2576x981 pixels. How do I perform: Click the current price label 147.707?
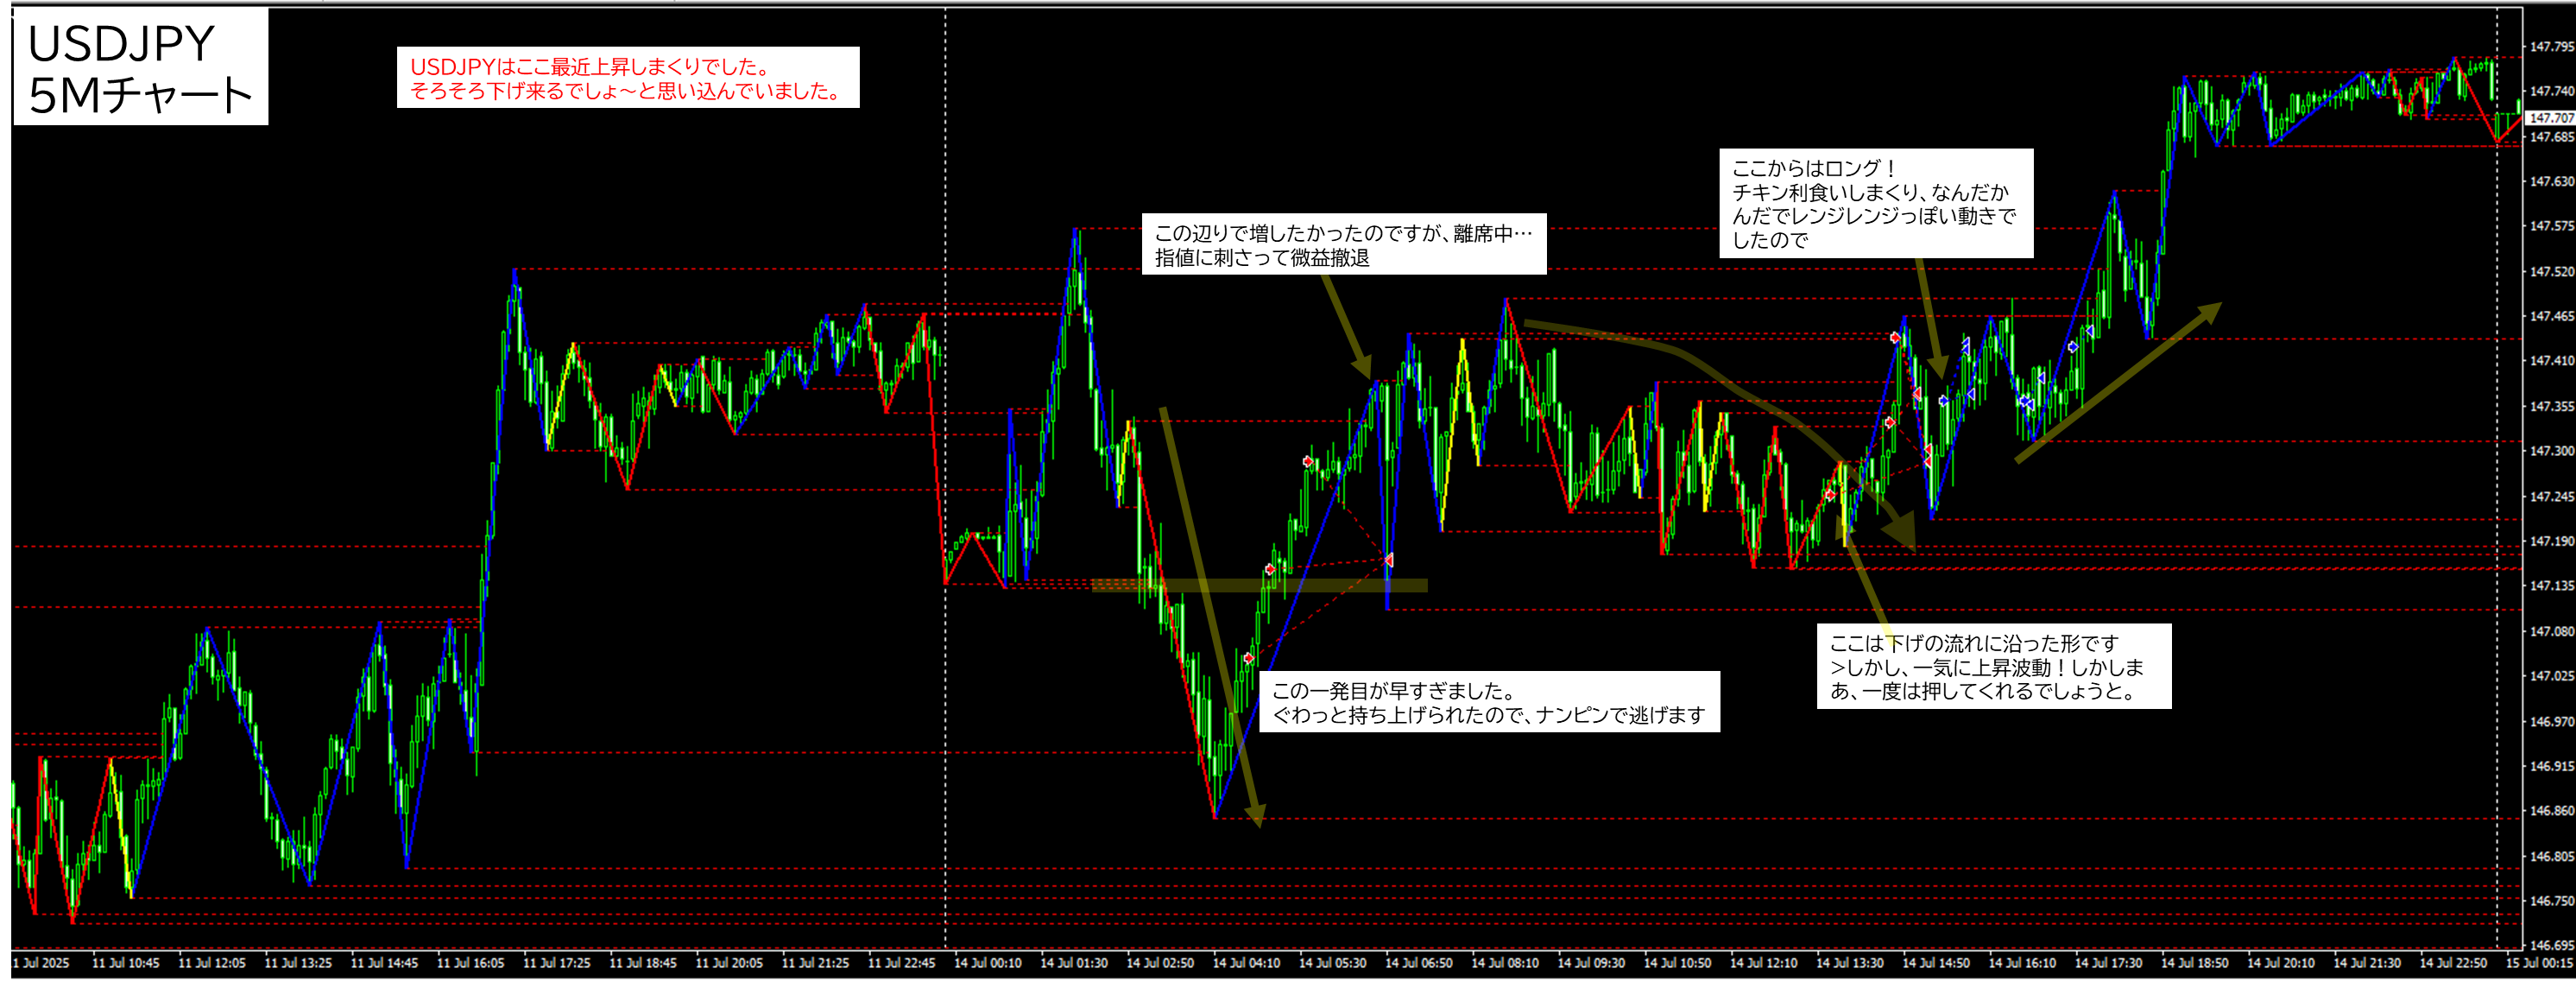2551,118
